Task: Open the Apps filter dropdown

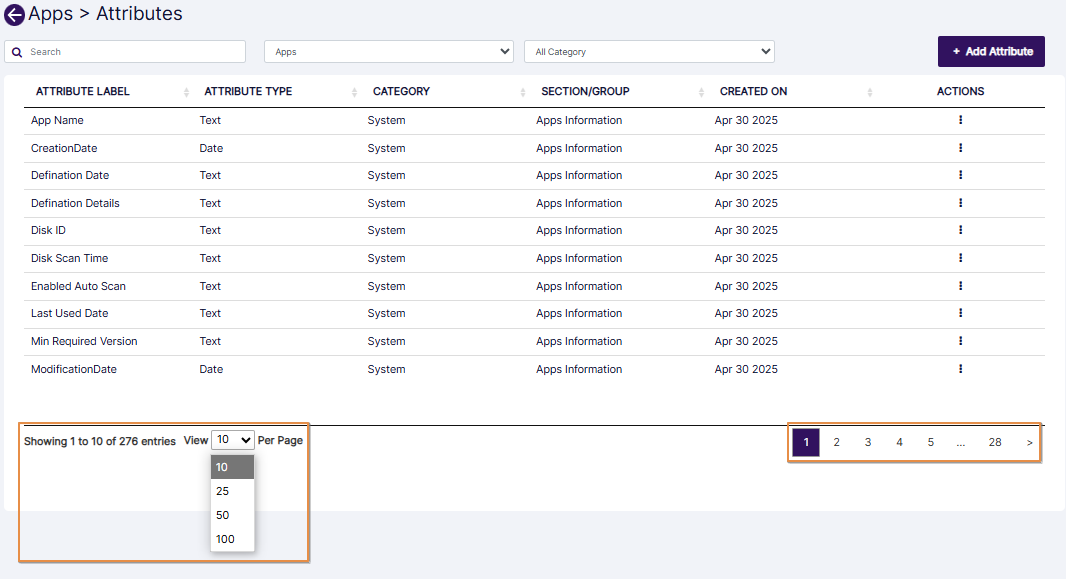Action: [388, 51]
